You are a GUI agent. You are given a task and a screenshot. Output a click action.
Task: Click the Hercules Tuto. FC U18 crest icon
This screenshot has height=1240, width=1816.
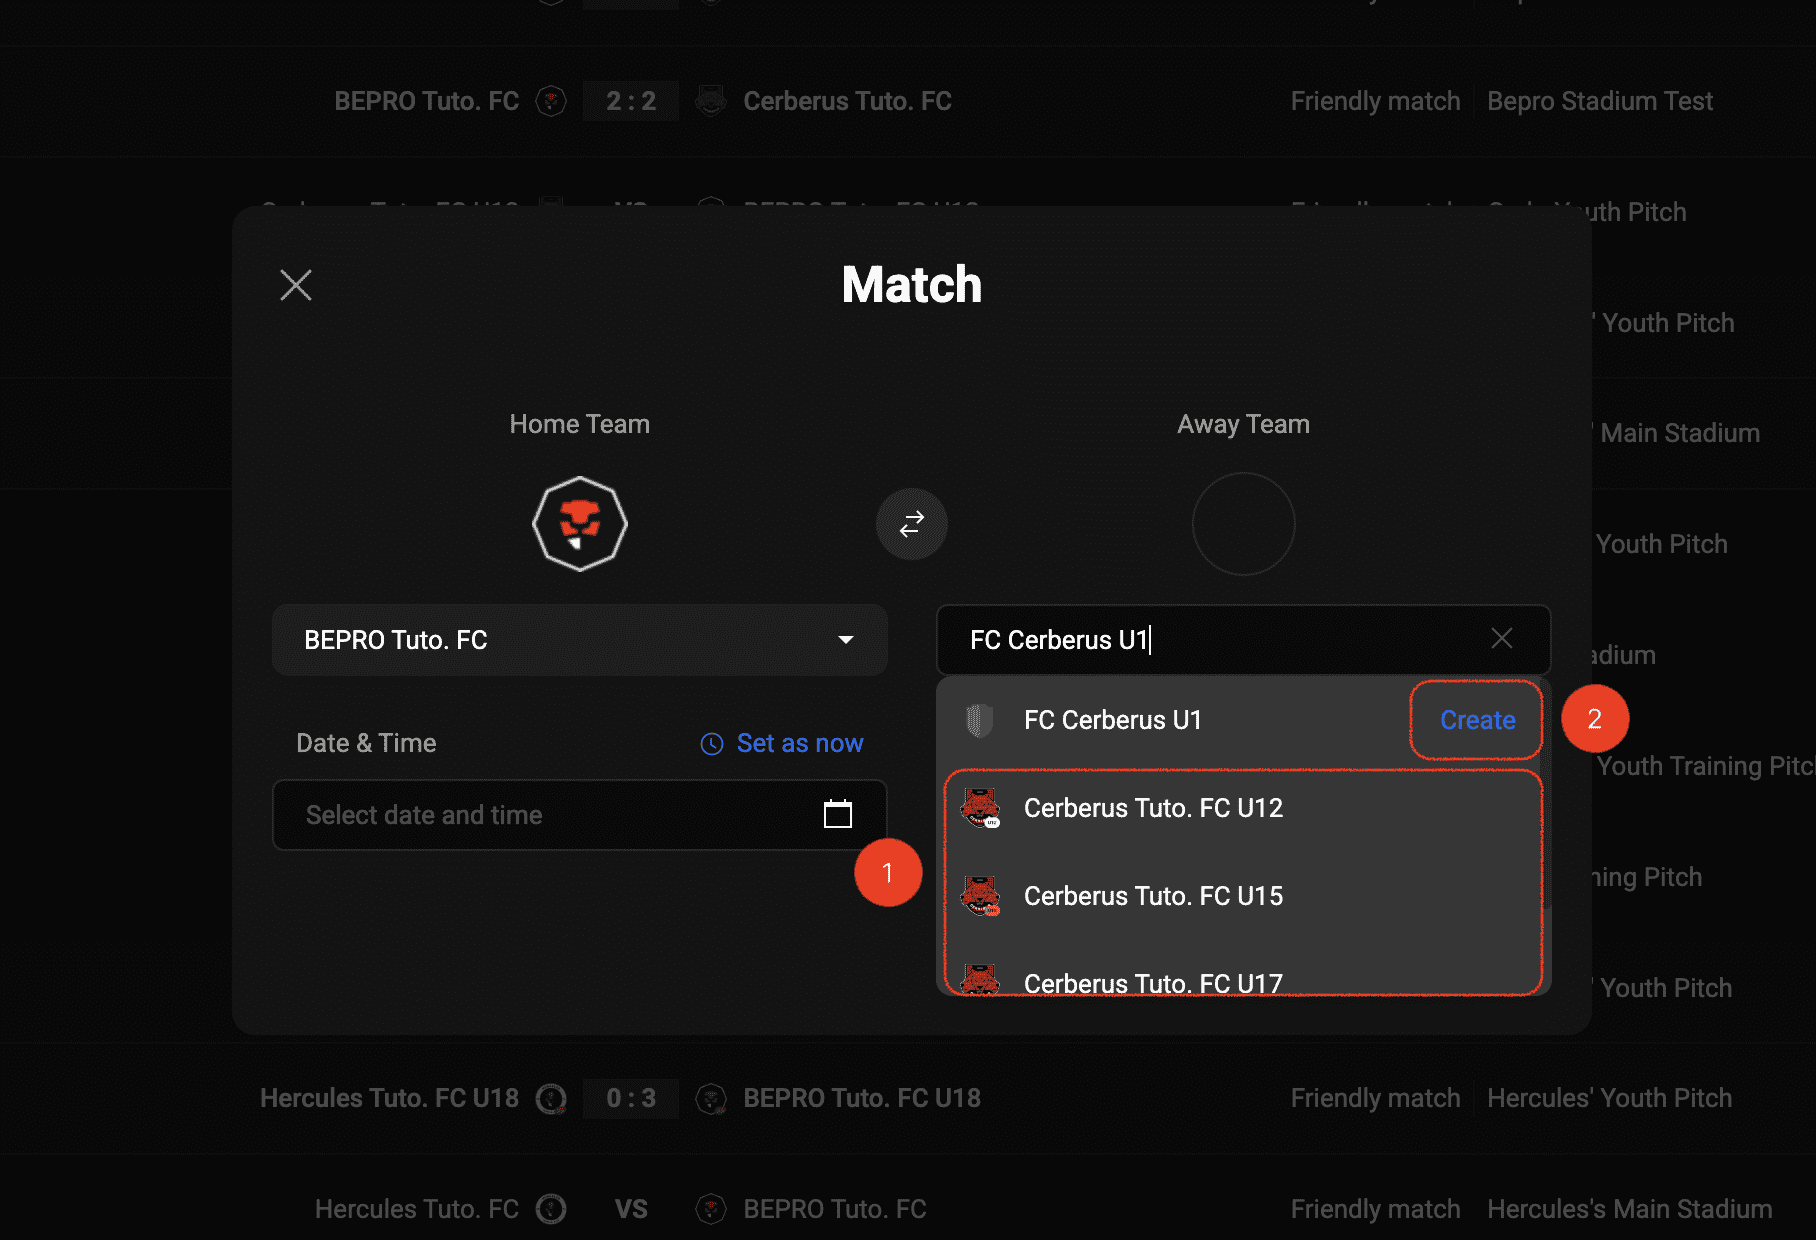coord(551,1099)
